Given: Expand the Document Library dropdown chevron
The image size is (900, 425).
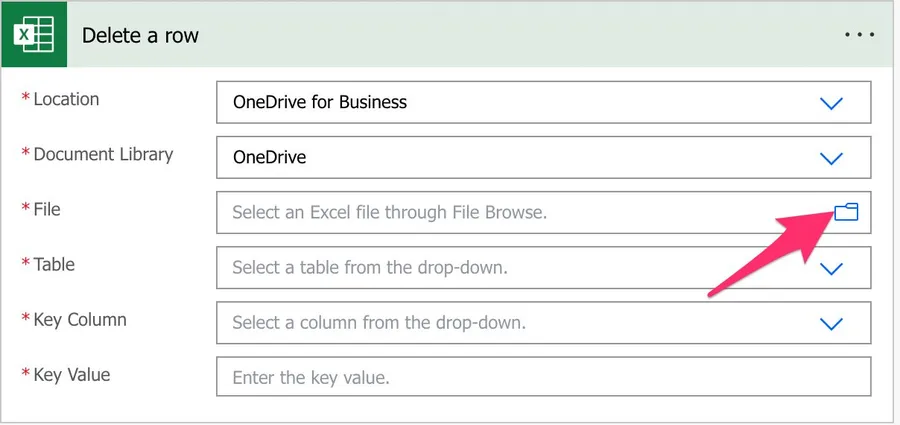Looking at the screenshot, I should 831,158.
